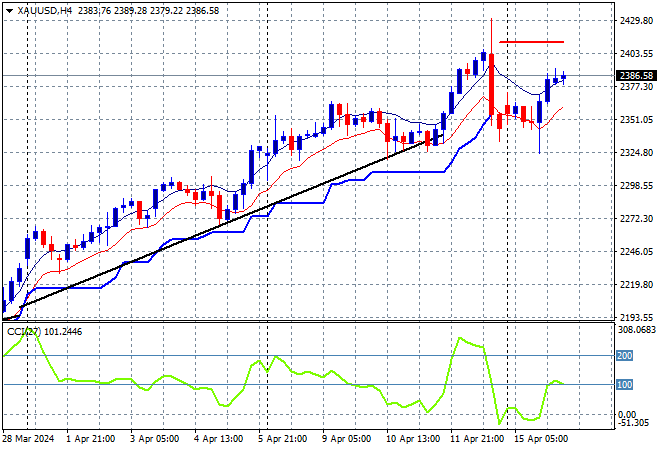Click the CCI 100 level label

click(624, 384)
